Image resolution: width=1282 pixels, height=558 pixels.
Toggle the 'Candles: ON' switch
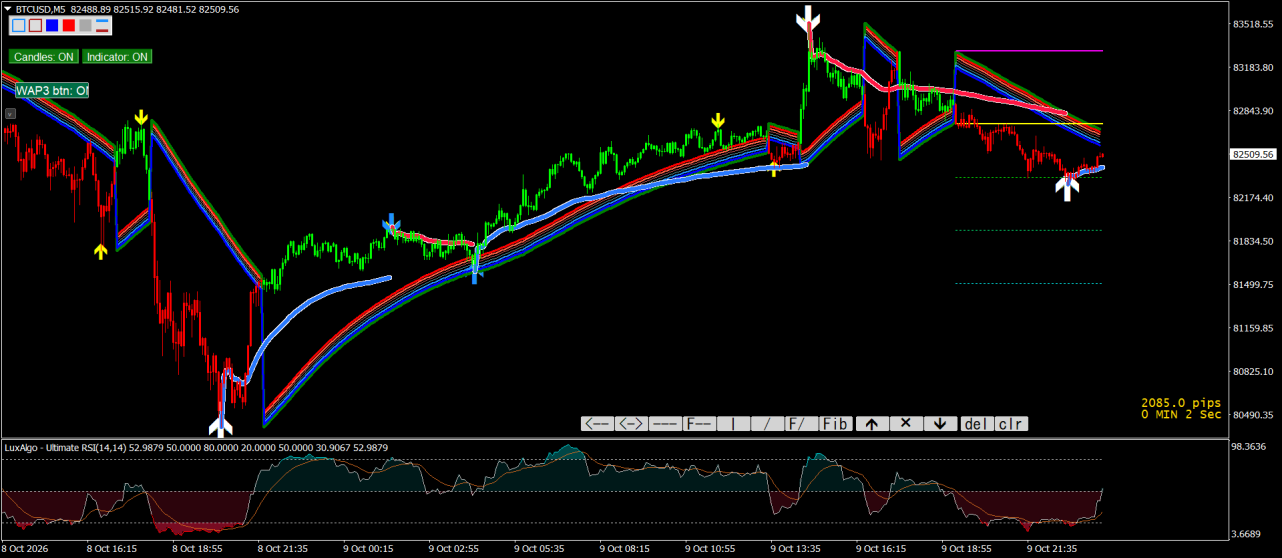pyautogui.click(x=44, y=57)
